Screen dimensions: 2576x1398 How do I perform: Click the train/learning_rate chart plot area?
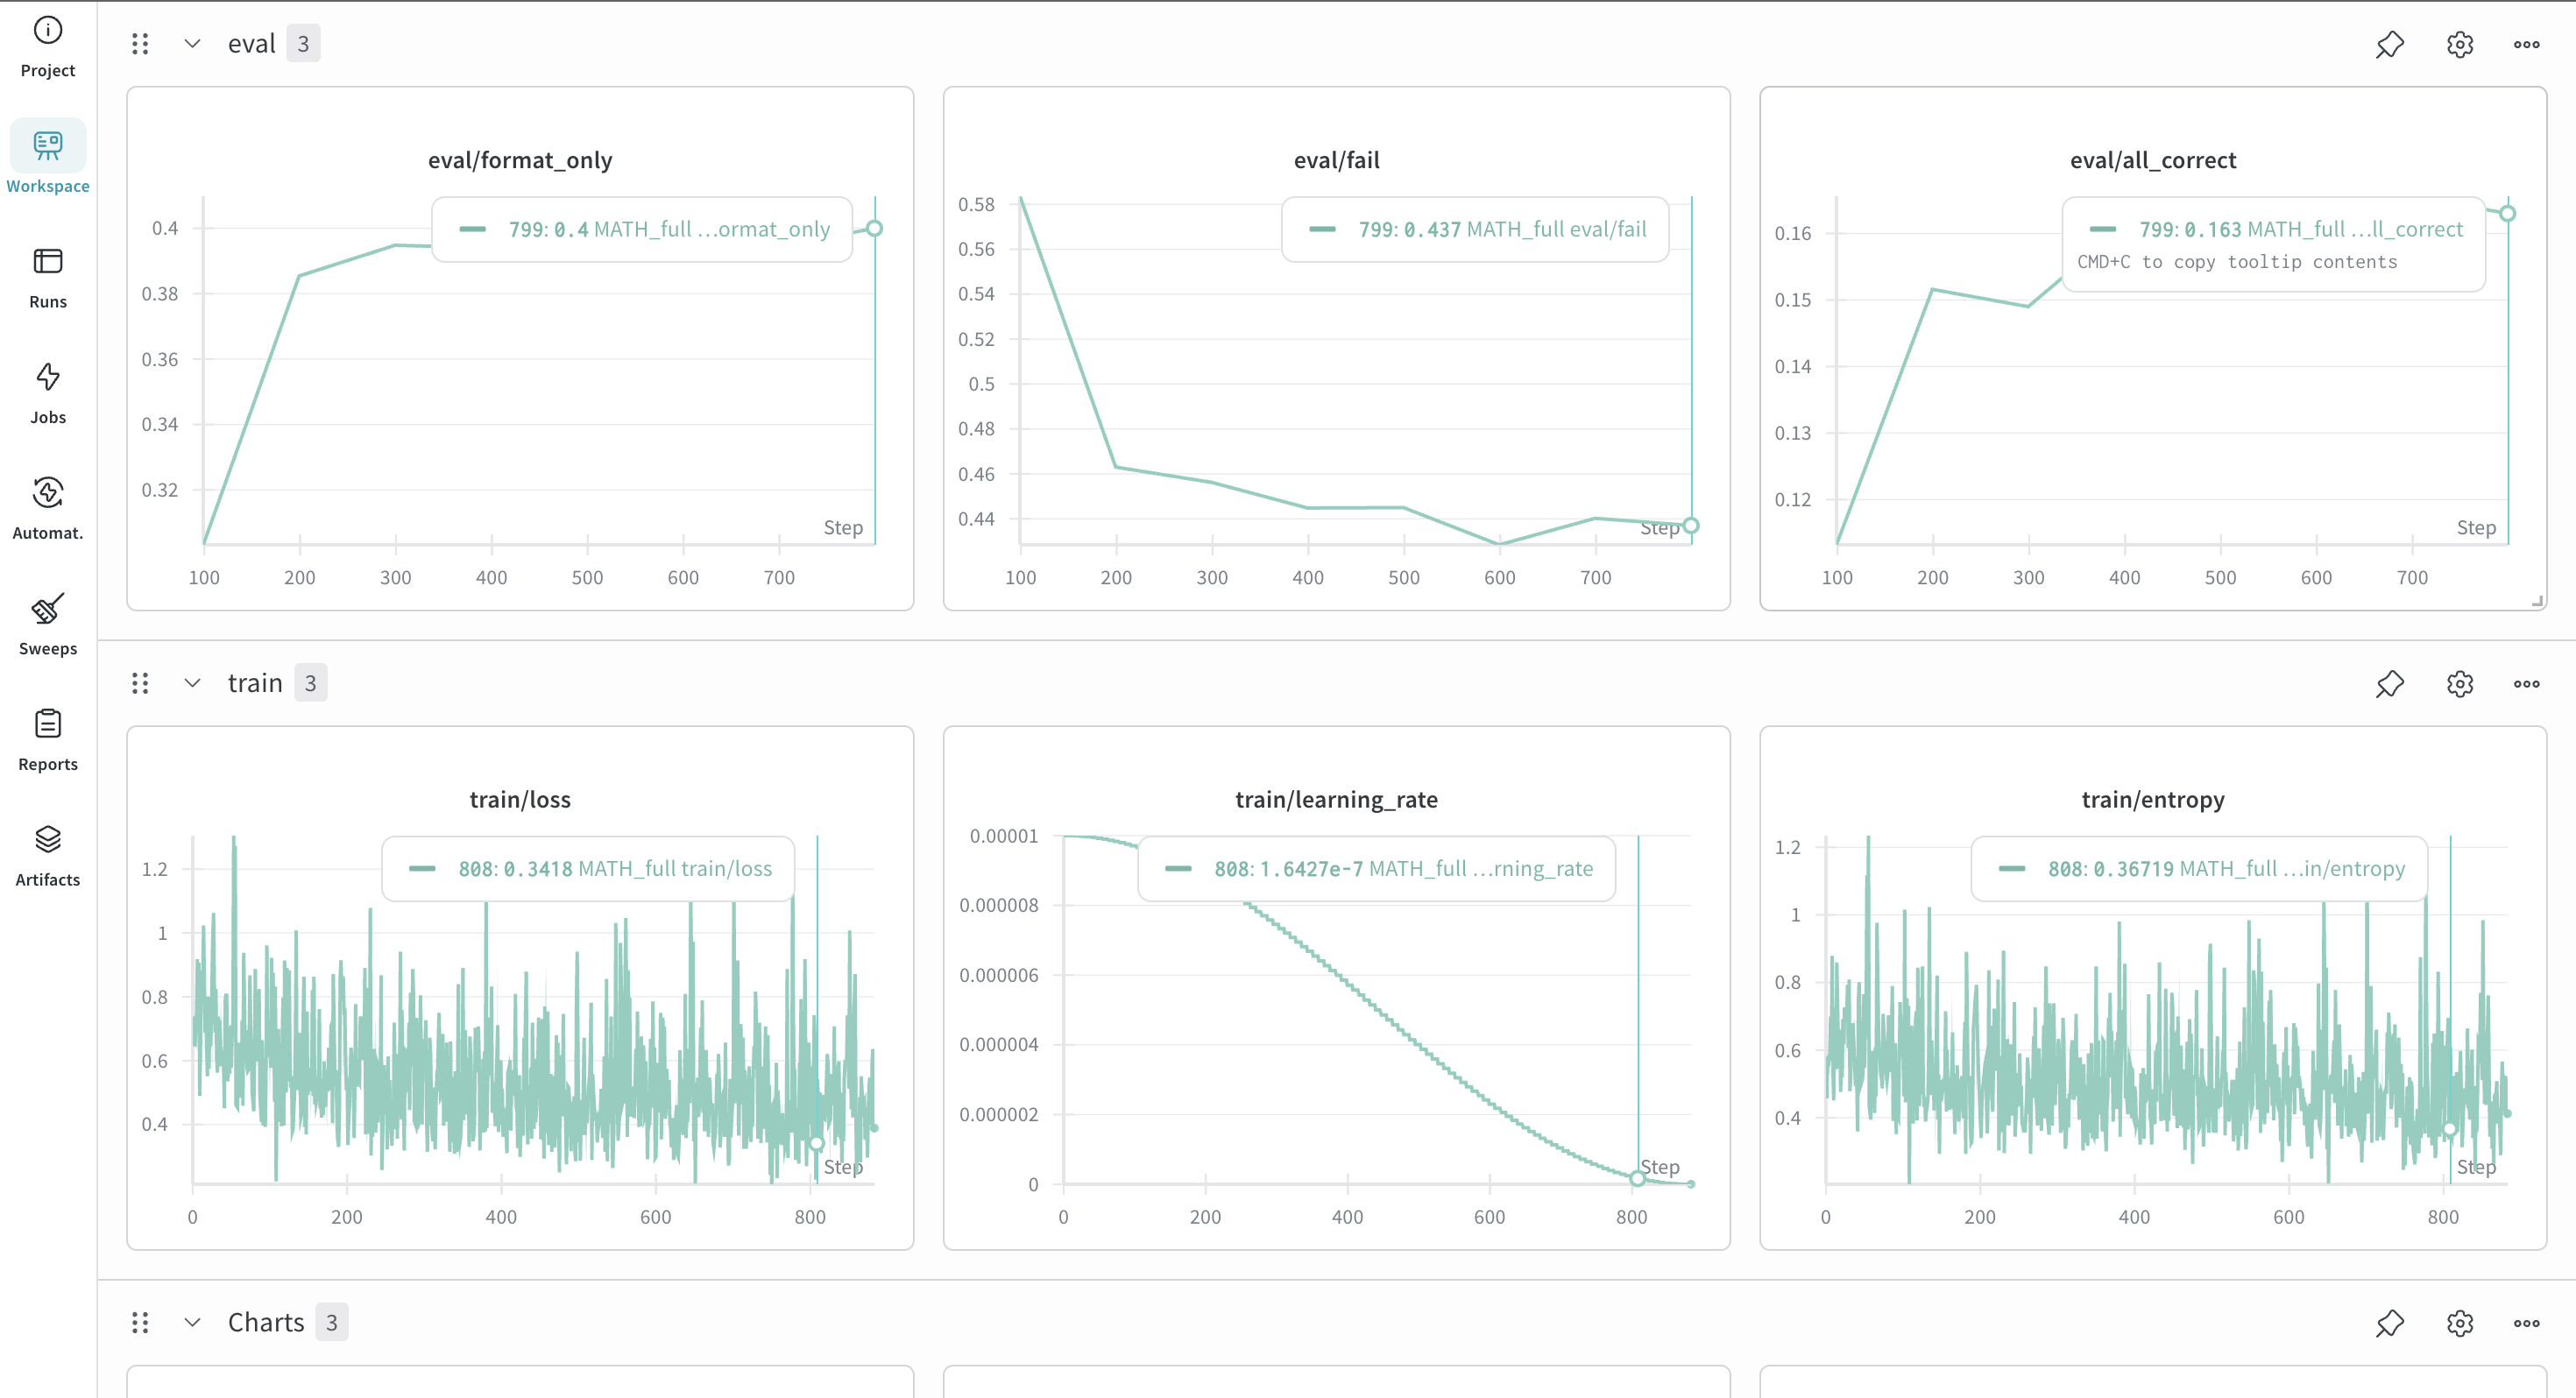click(x=1377, y=1010)
